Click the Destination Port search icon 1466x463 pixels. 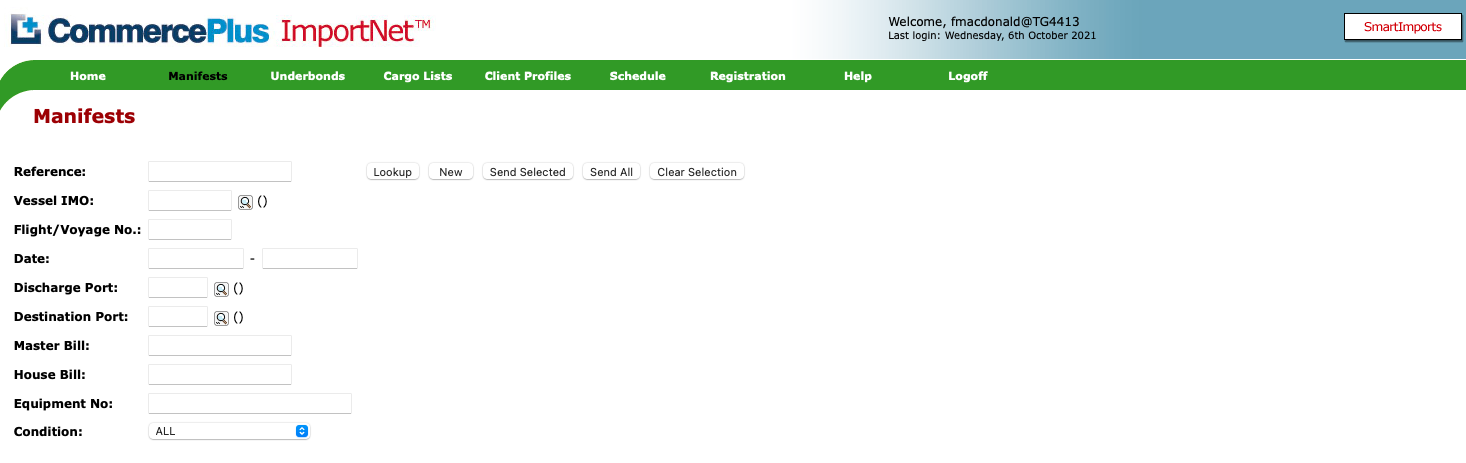coord(221,318)
